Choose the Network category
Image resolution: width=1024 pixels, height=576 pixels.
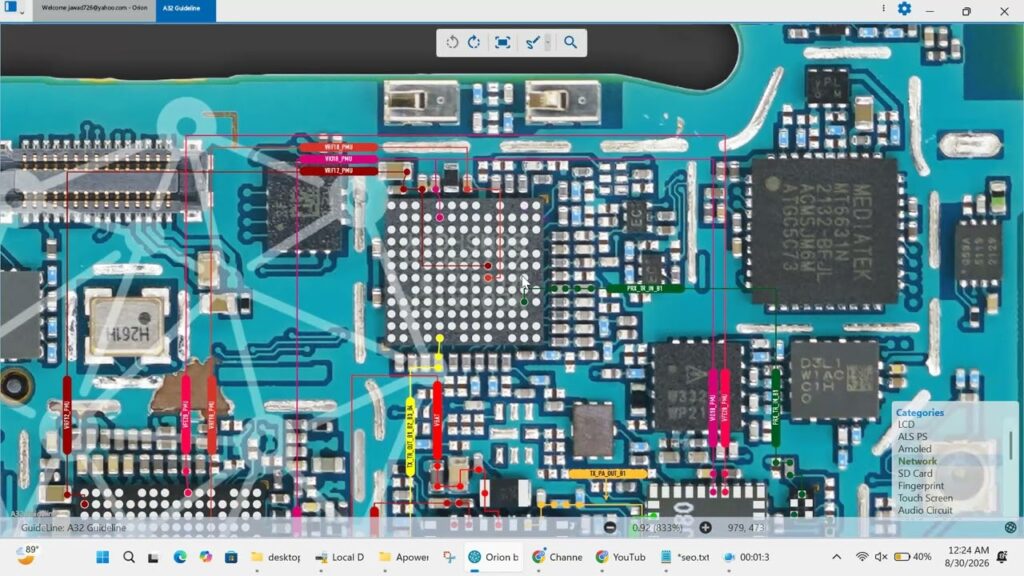[x=917, y=461]
